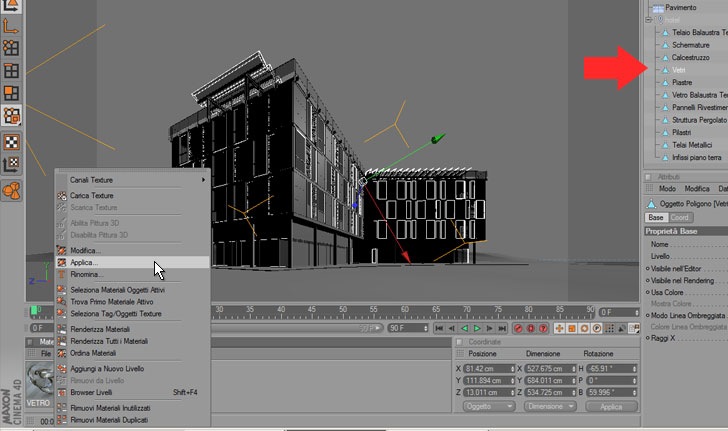
Task: Select Base tab in Attributes
Action: (x=656, y=217)
